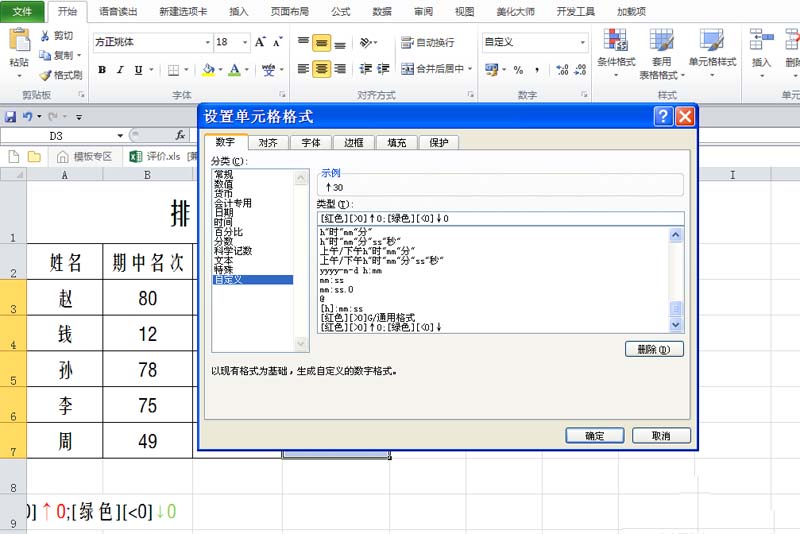The height and width of the screenshot is (534, 800).
Task: Increase font size with large A icon
Action: pos(260,42)
